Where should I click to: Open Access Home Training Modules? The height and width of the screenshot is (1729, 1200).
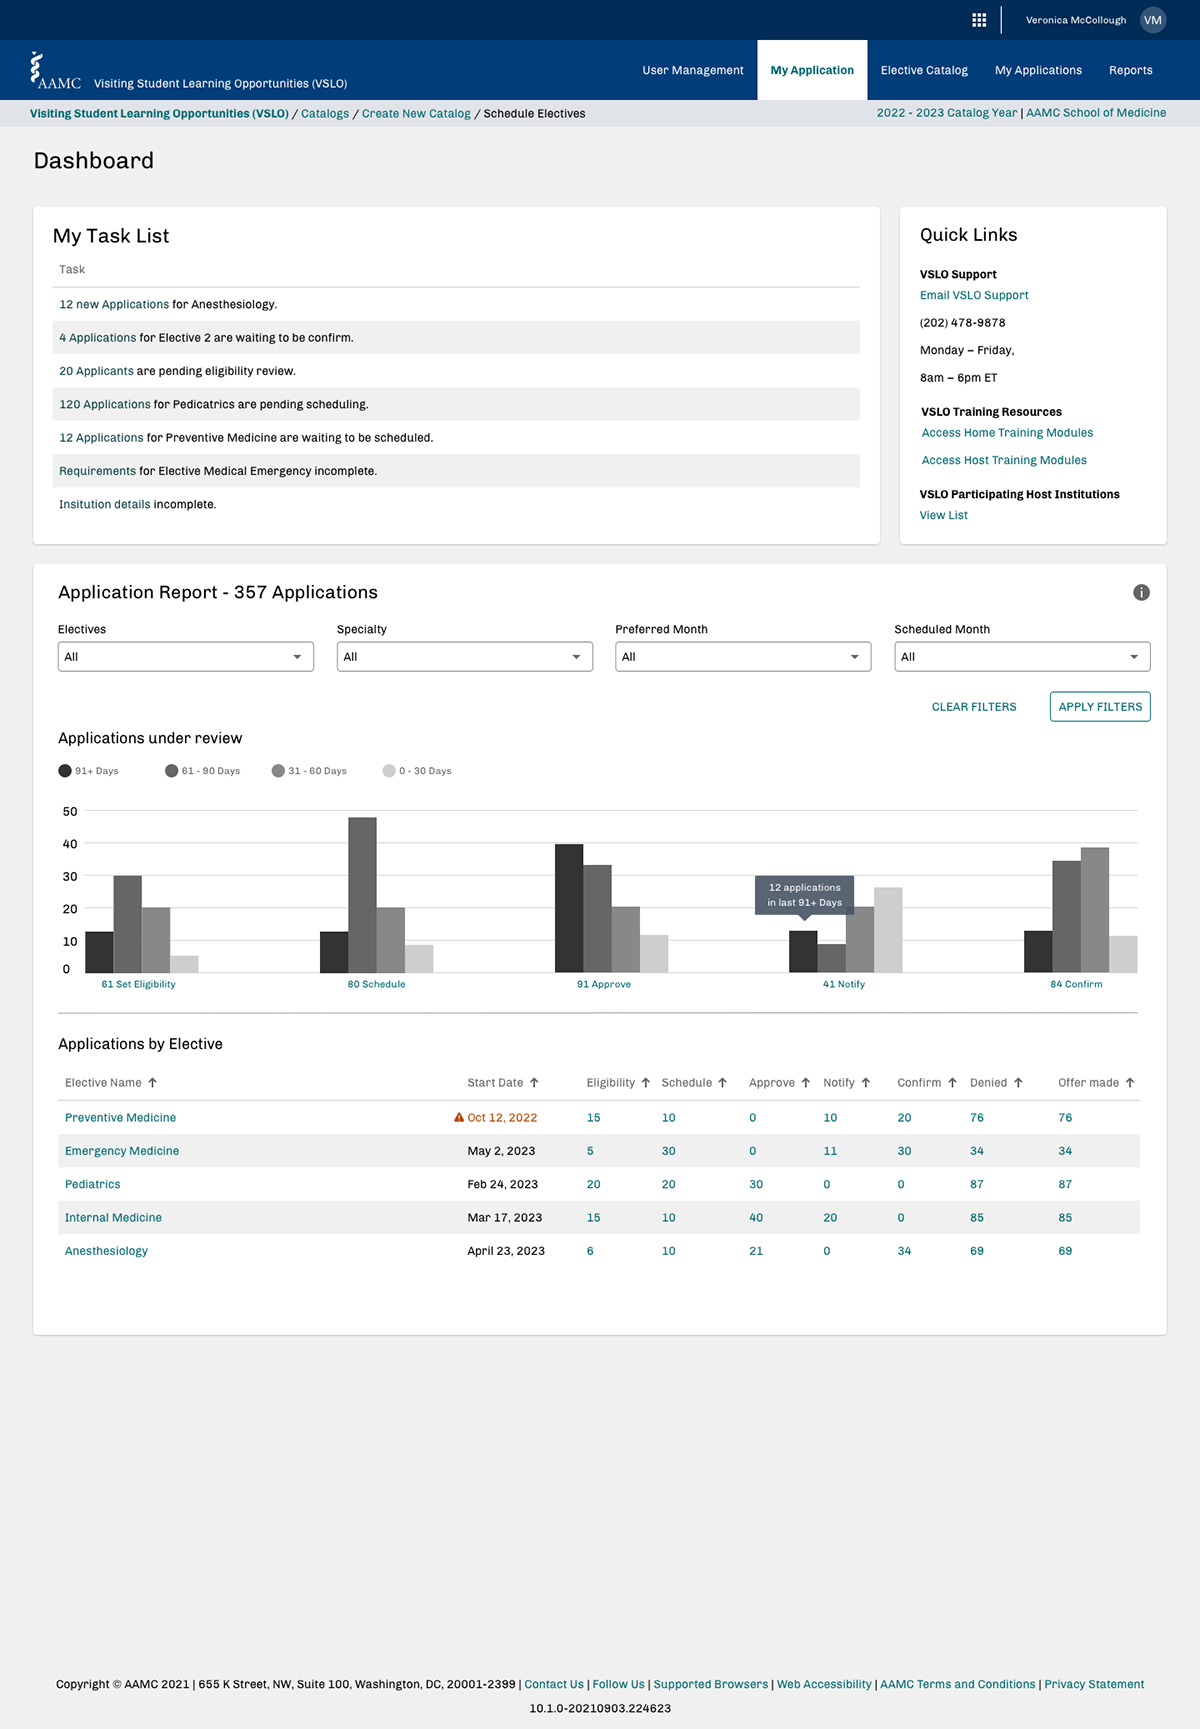coord(1007,433)
